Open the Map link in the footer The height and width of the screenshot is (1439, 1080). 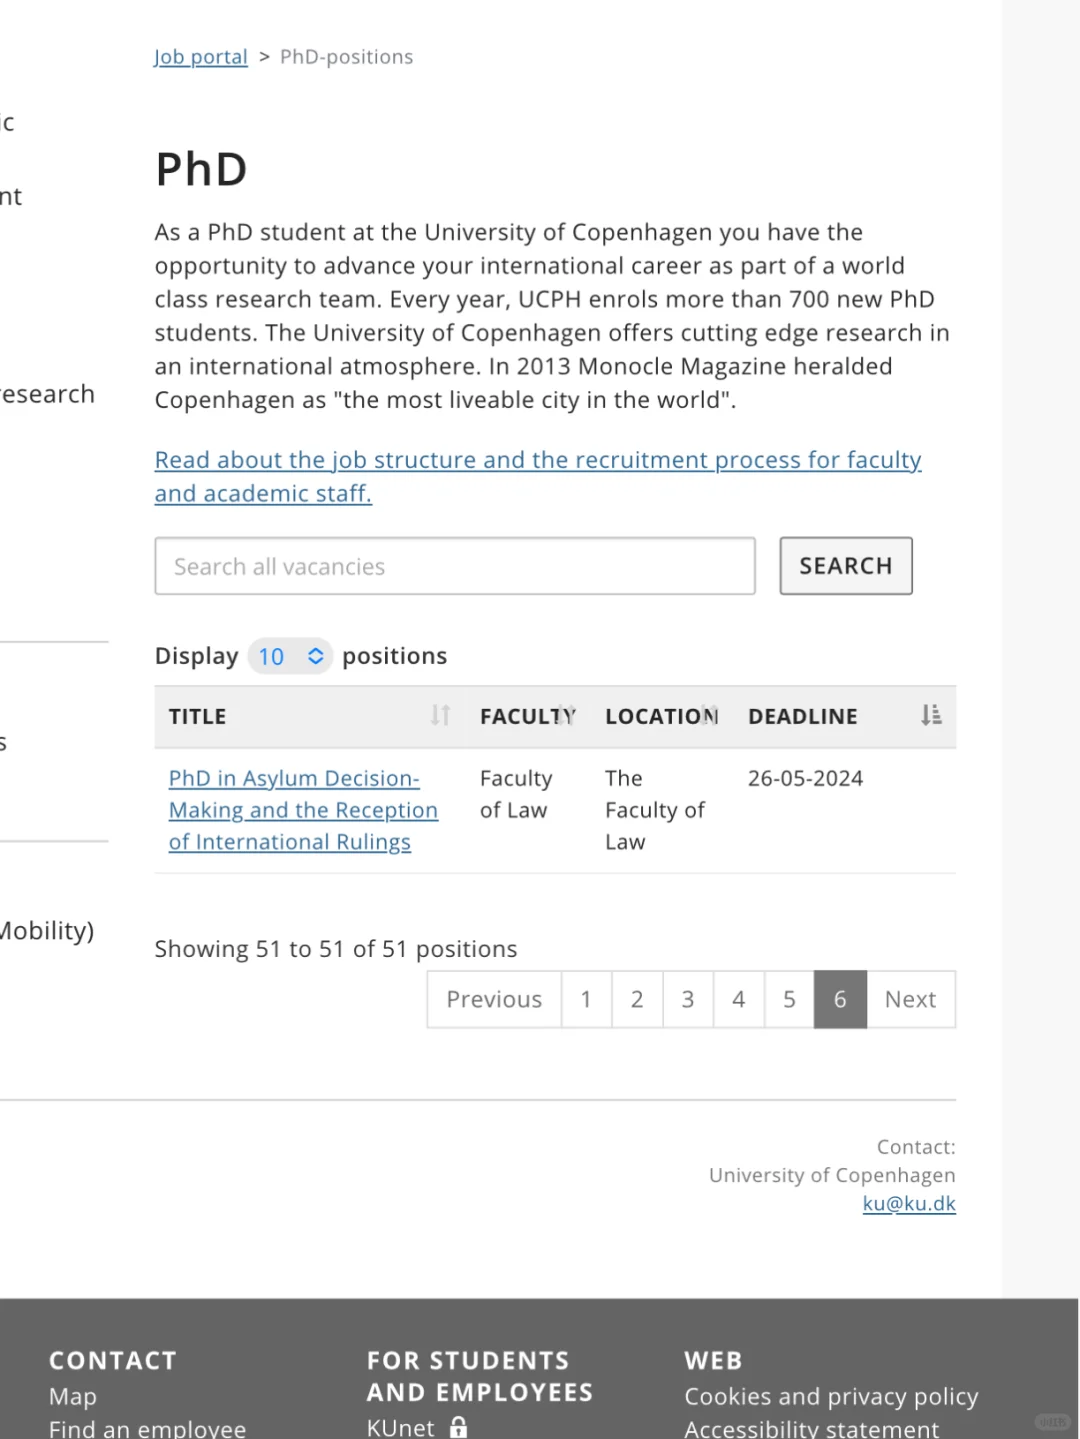[x=73, y=1396]
